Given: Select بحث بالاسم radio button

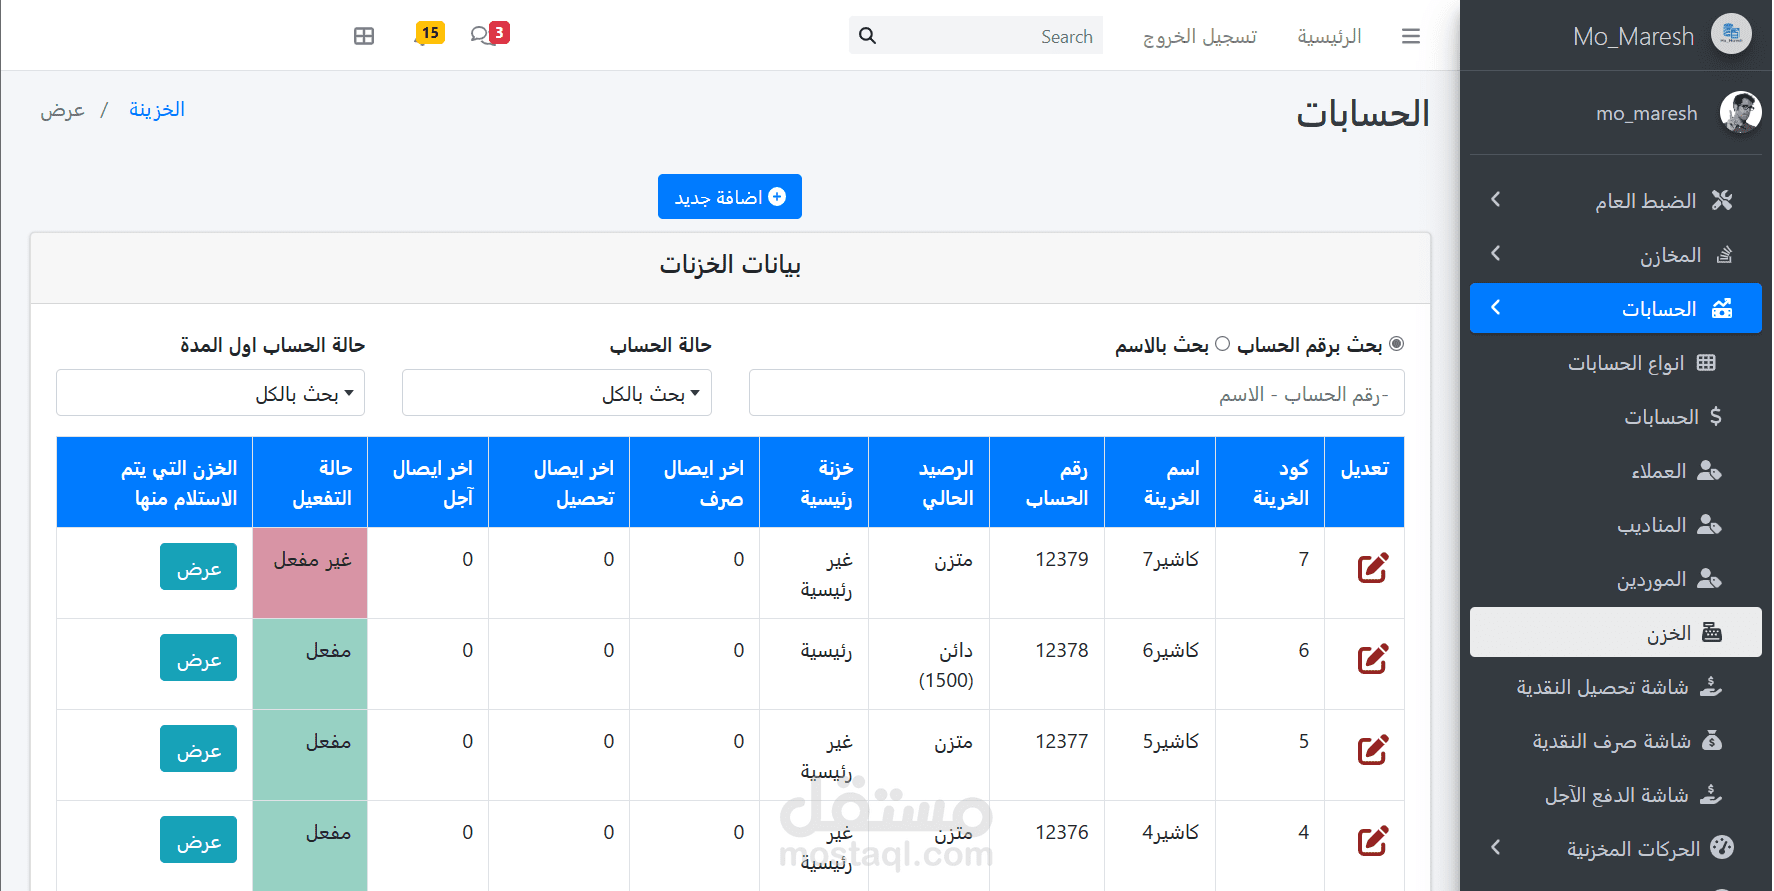Looking at the screenshot, I should pos(1222,344).
